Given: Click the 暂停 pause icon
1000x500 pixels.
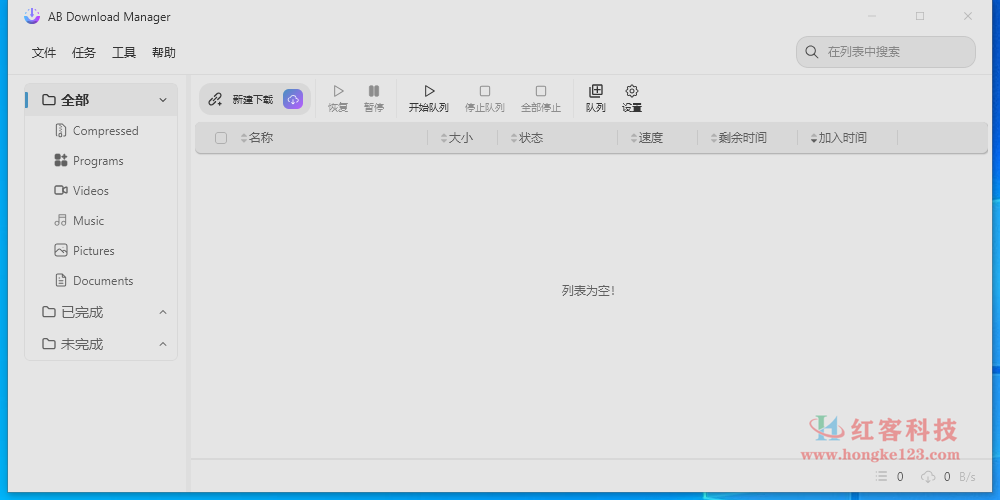Looking at the screenshot, I should click(x=374, y=91).
